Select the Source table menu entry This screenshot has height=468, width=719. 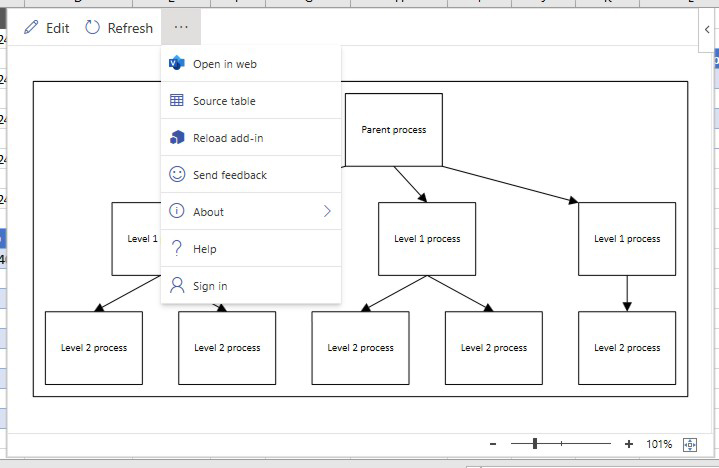pos(251,100)
